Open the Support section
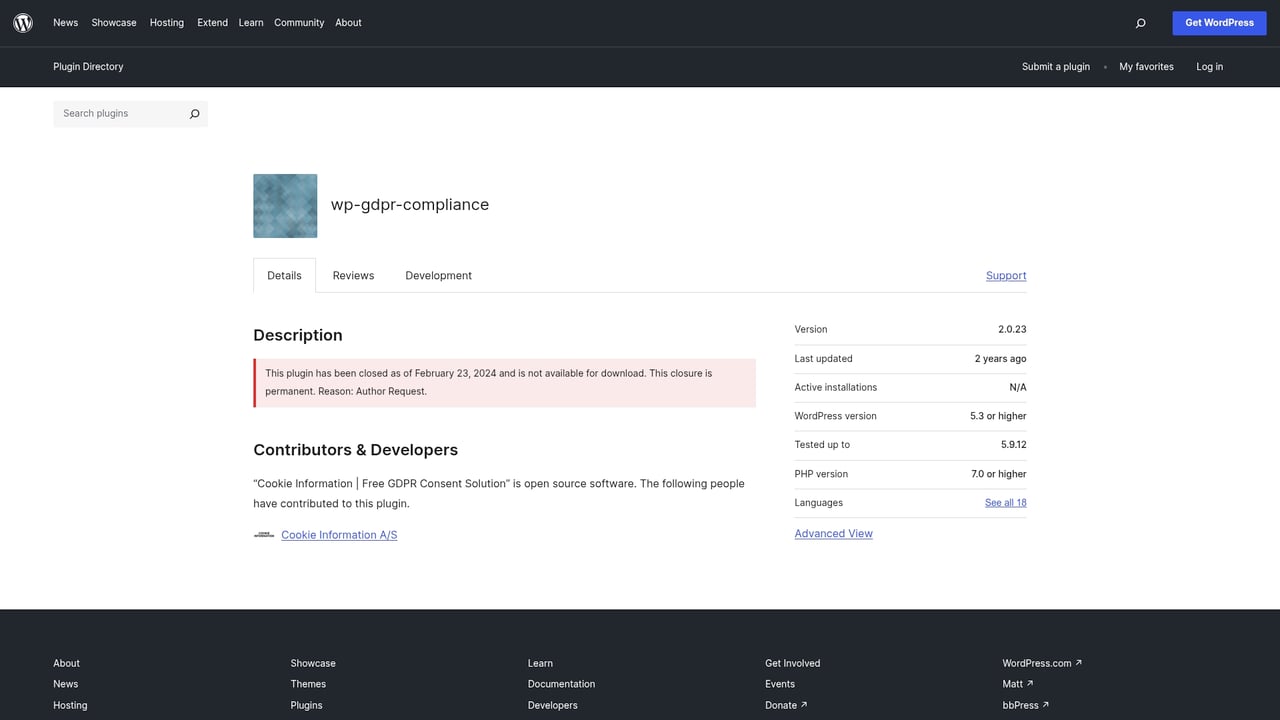This screenshot has height=720, width=1280. [x=1006, y=275]
